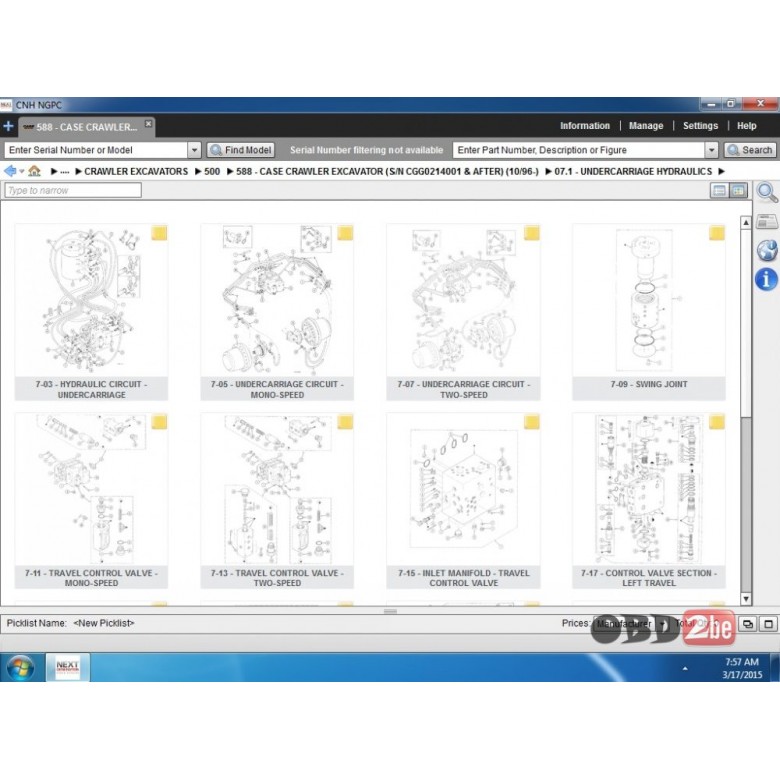Image resolution: width=780 pixels, height=780 pixels.
Task: Click the scrollbar up arrow
Action: point(746,222)
